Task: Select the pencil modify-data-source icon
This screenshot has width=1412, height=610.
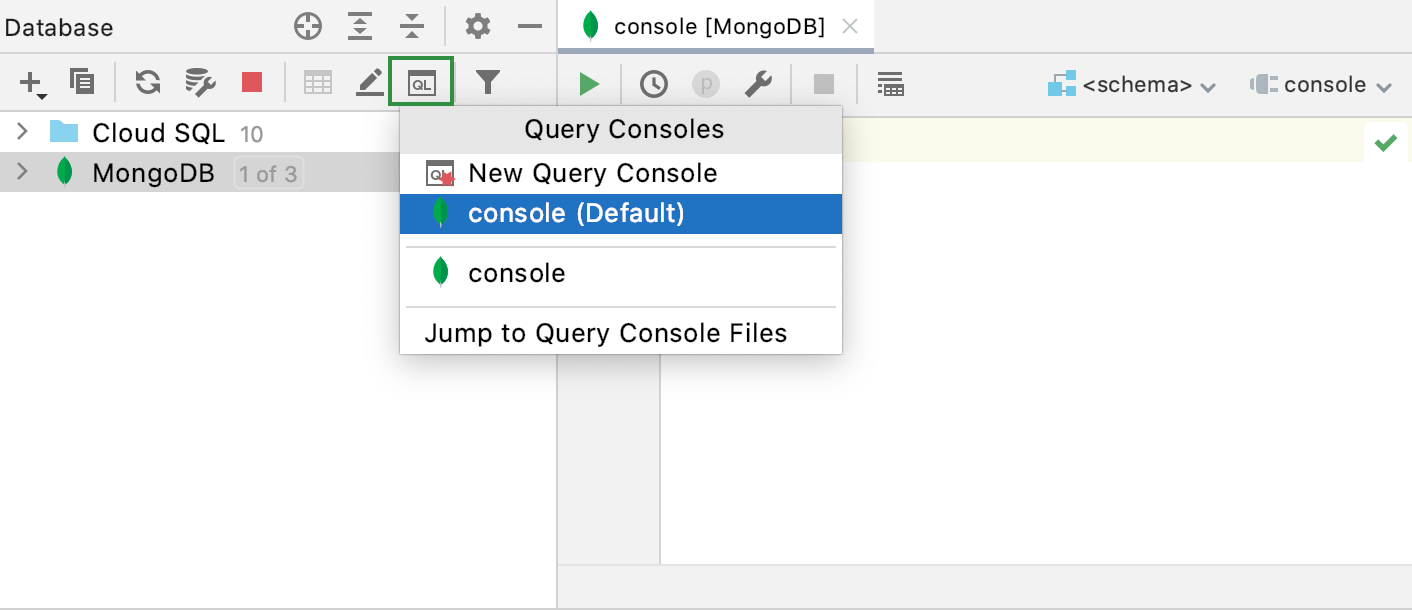Action: [369, 82]
